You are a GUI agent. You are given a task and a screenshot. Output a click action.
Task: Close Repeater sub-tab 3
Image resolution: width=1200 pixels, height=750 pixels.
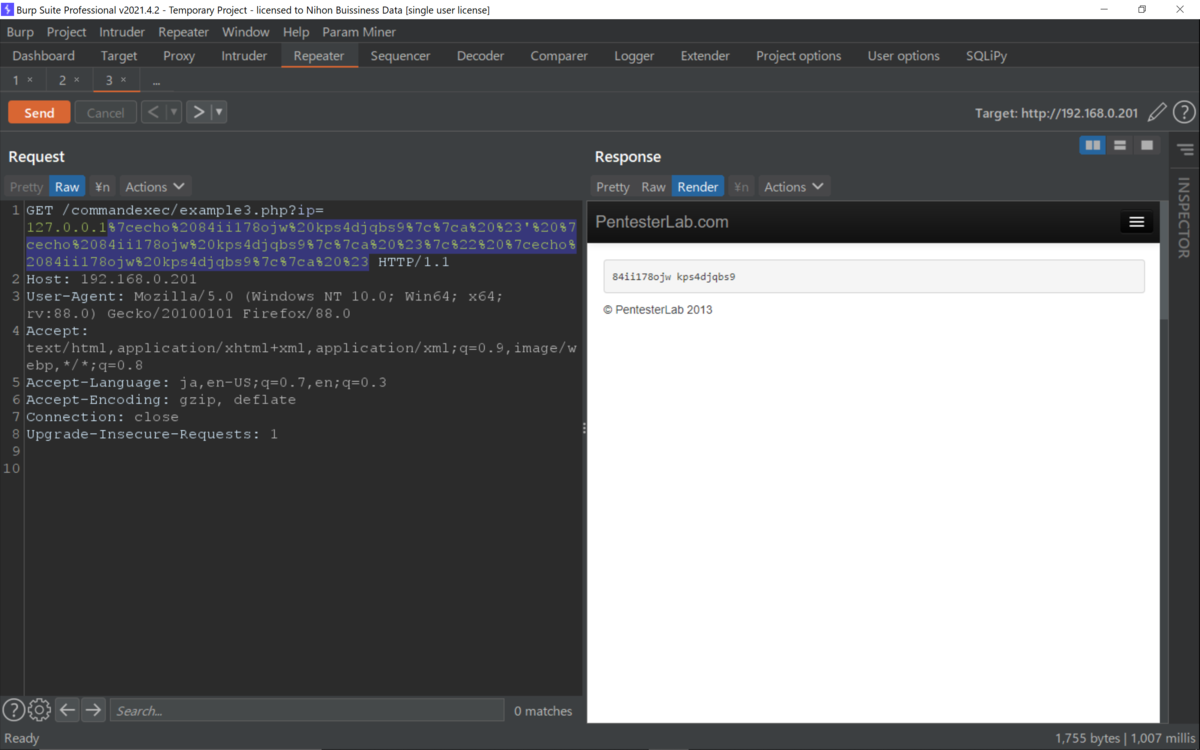123,79
